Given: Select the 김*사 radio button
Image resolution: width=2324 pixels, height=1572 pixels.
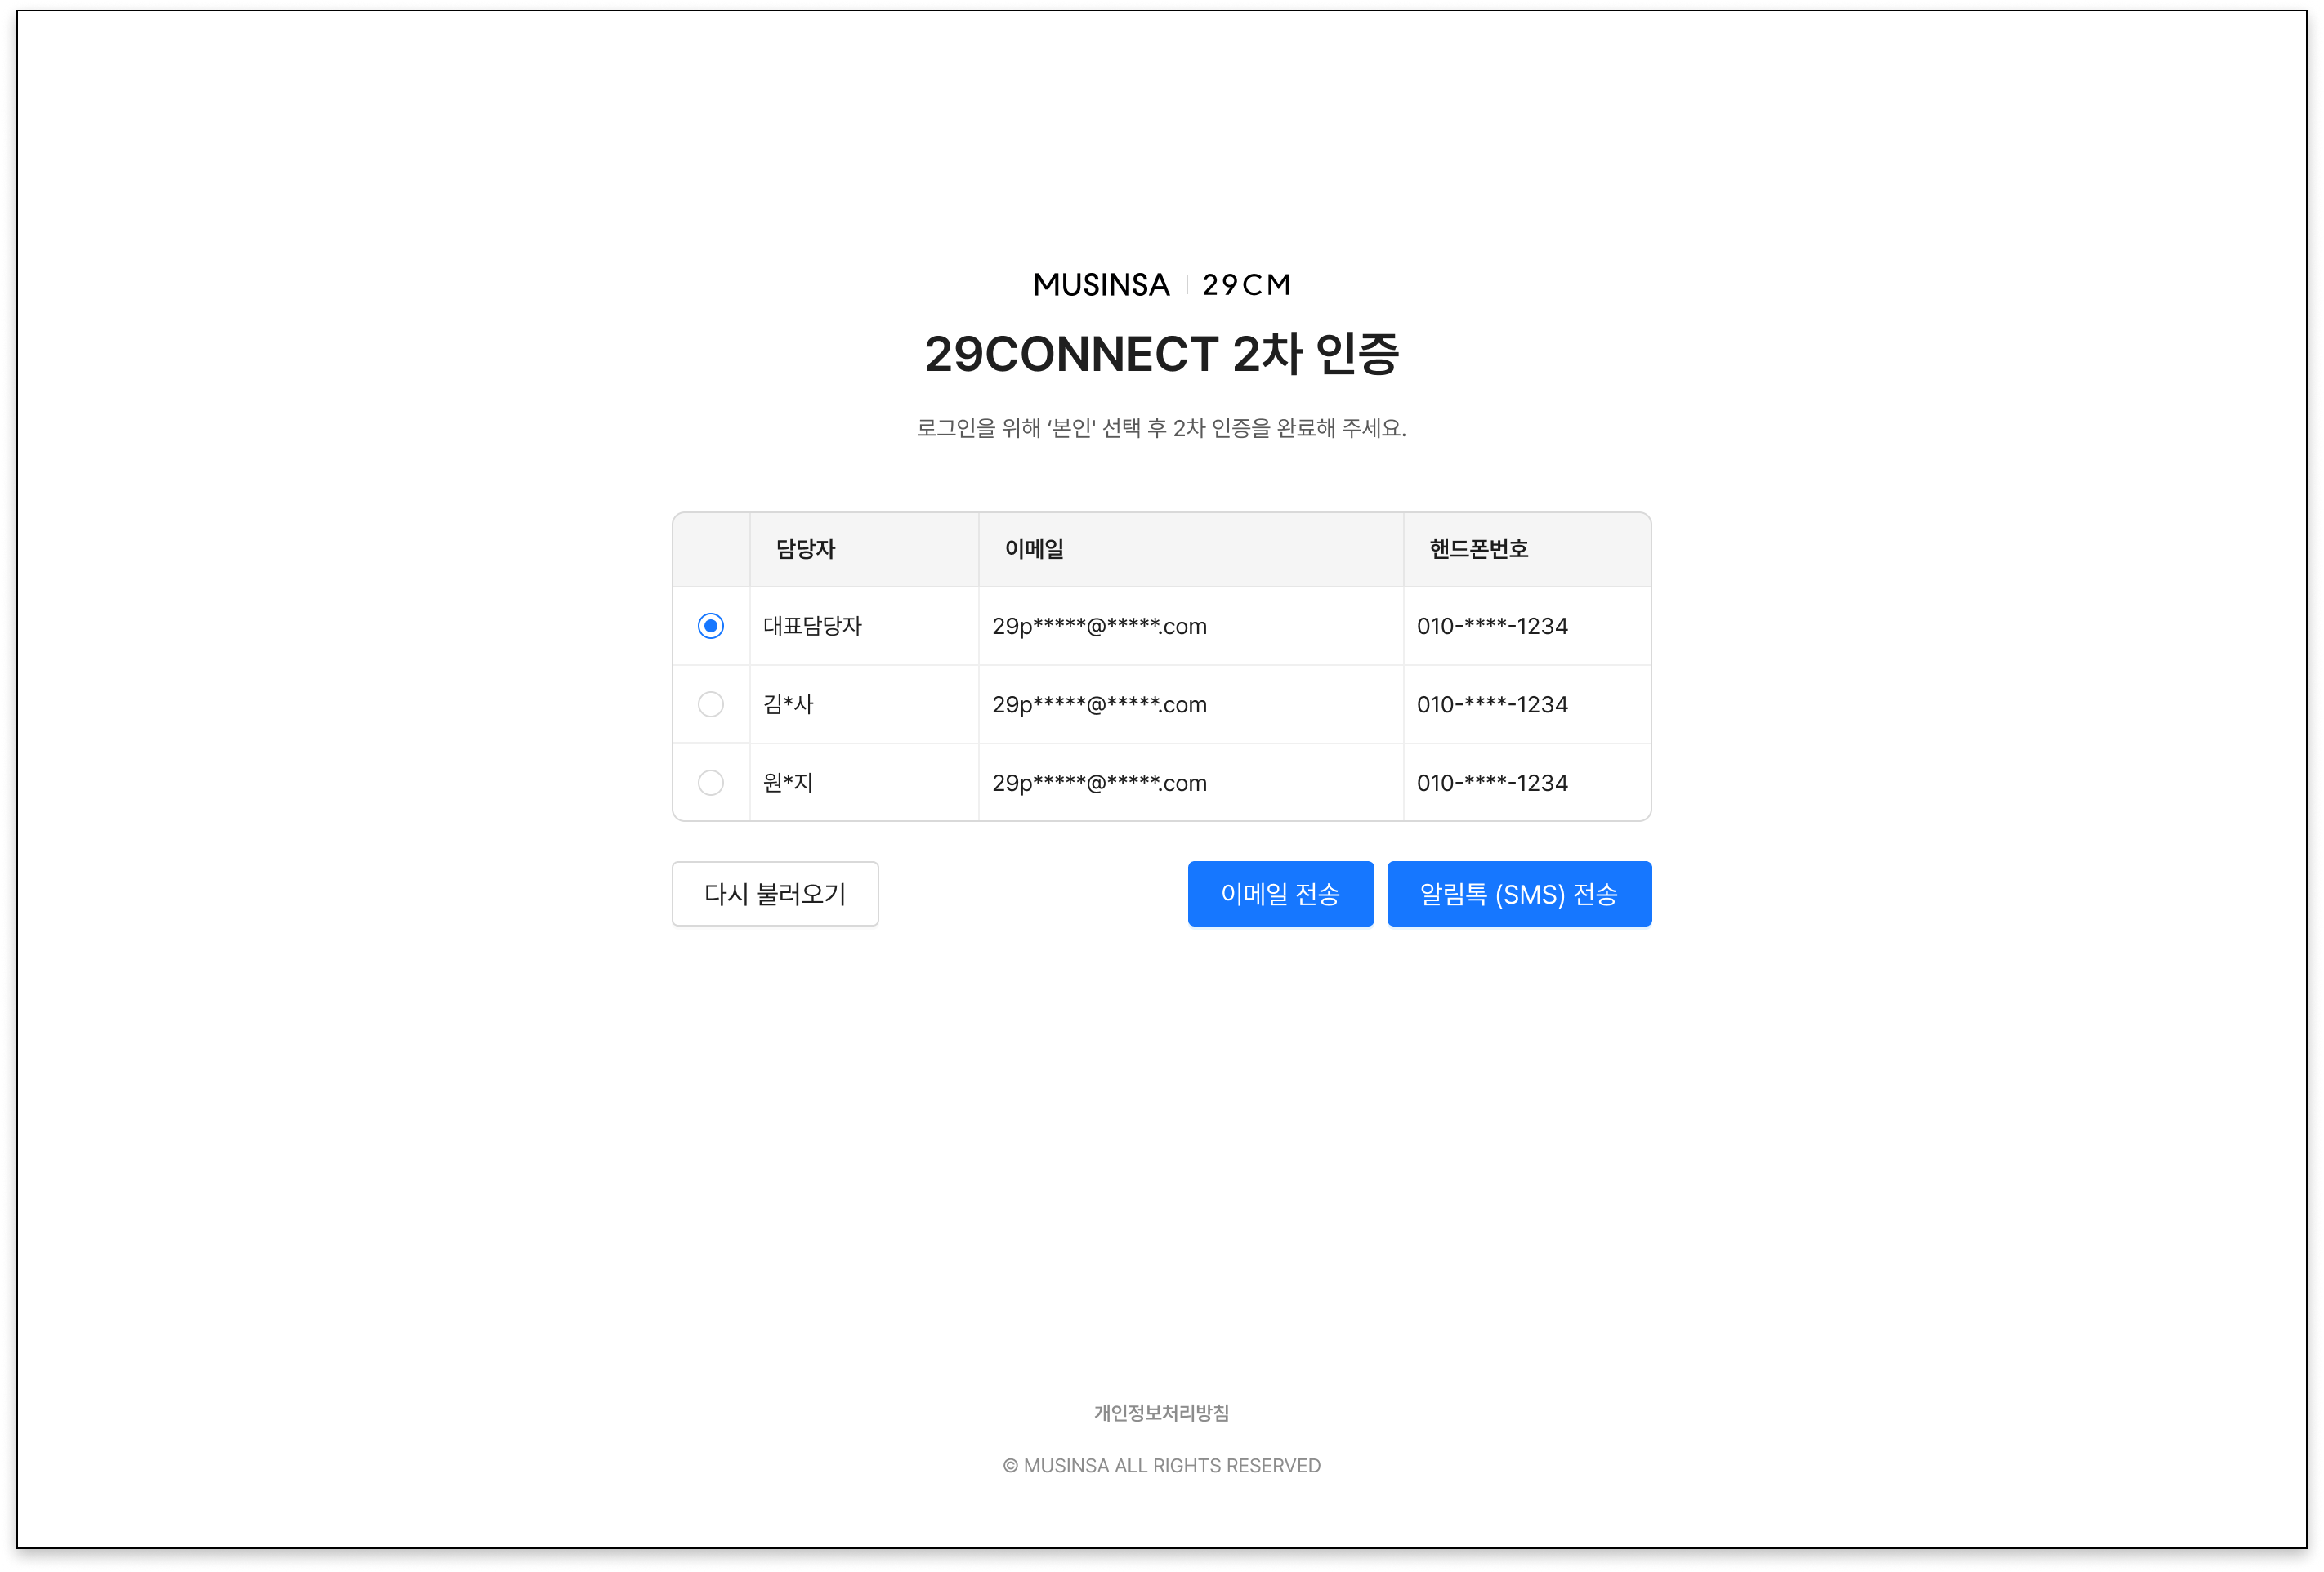Looking at the screenshot, I should [x=710, y=704].
